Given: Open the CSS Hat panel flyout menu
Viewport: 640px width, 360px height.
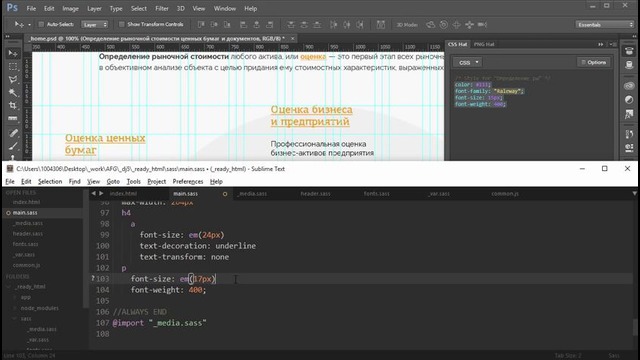Looking at the screenshot, I should pyautogui.click(x=613, y=44).
